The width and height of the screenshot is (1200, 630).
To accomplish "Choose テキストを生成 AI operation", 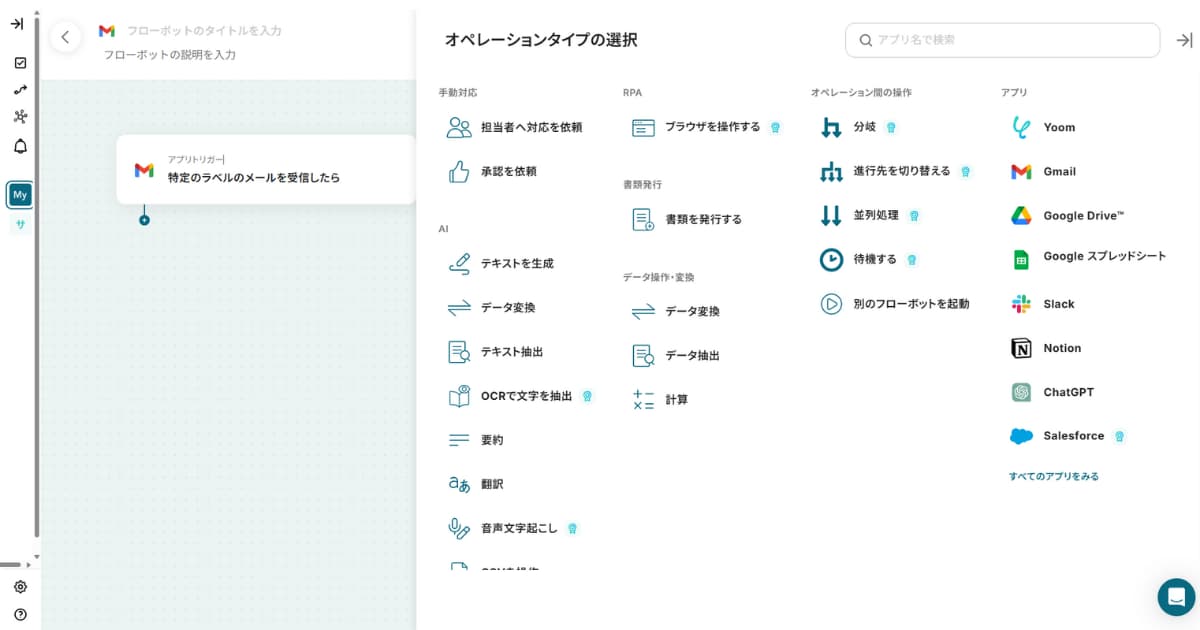I will pyautogui.click(x=516, y=263).
